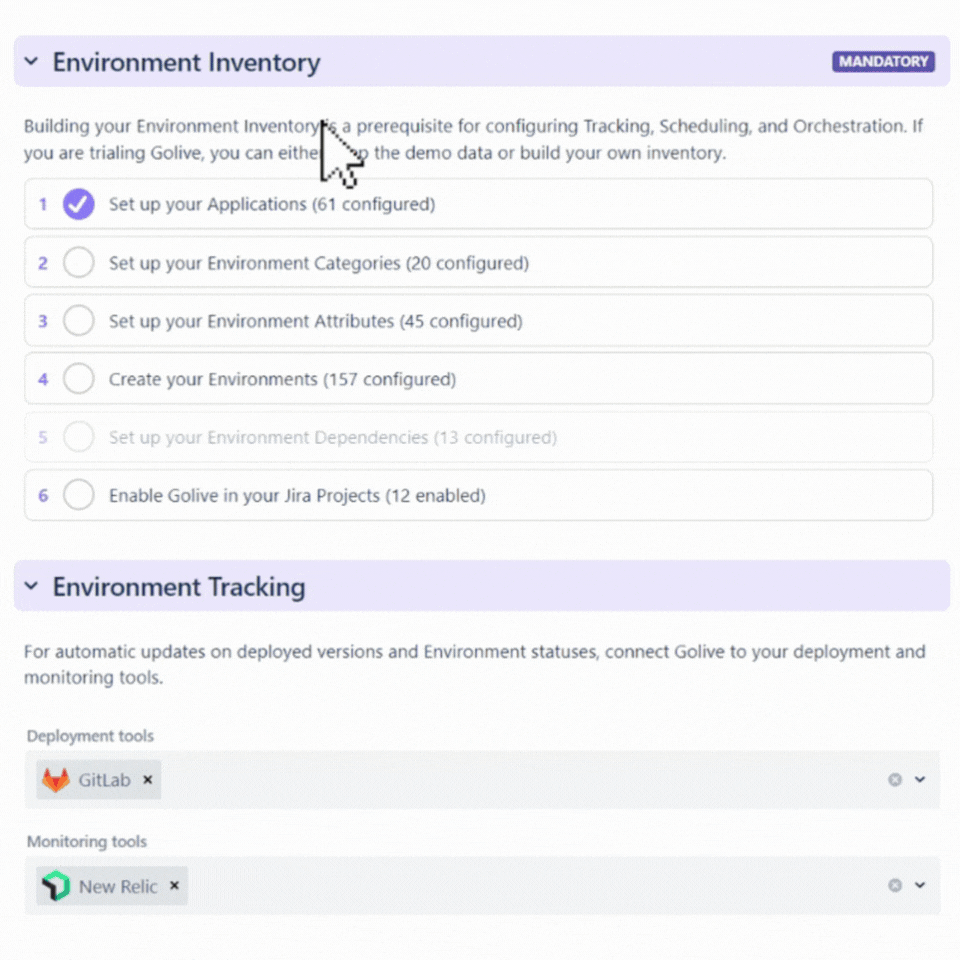This screenshot has height=960, width=960.
Task: Clear all Monitoring tools via the circled x
Action: (895, 885)
